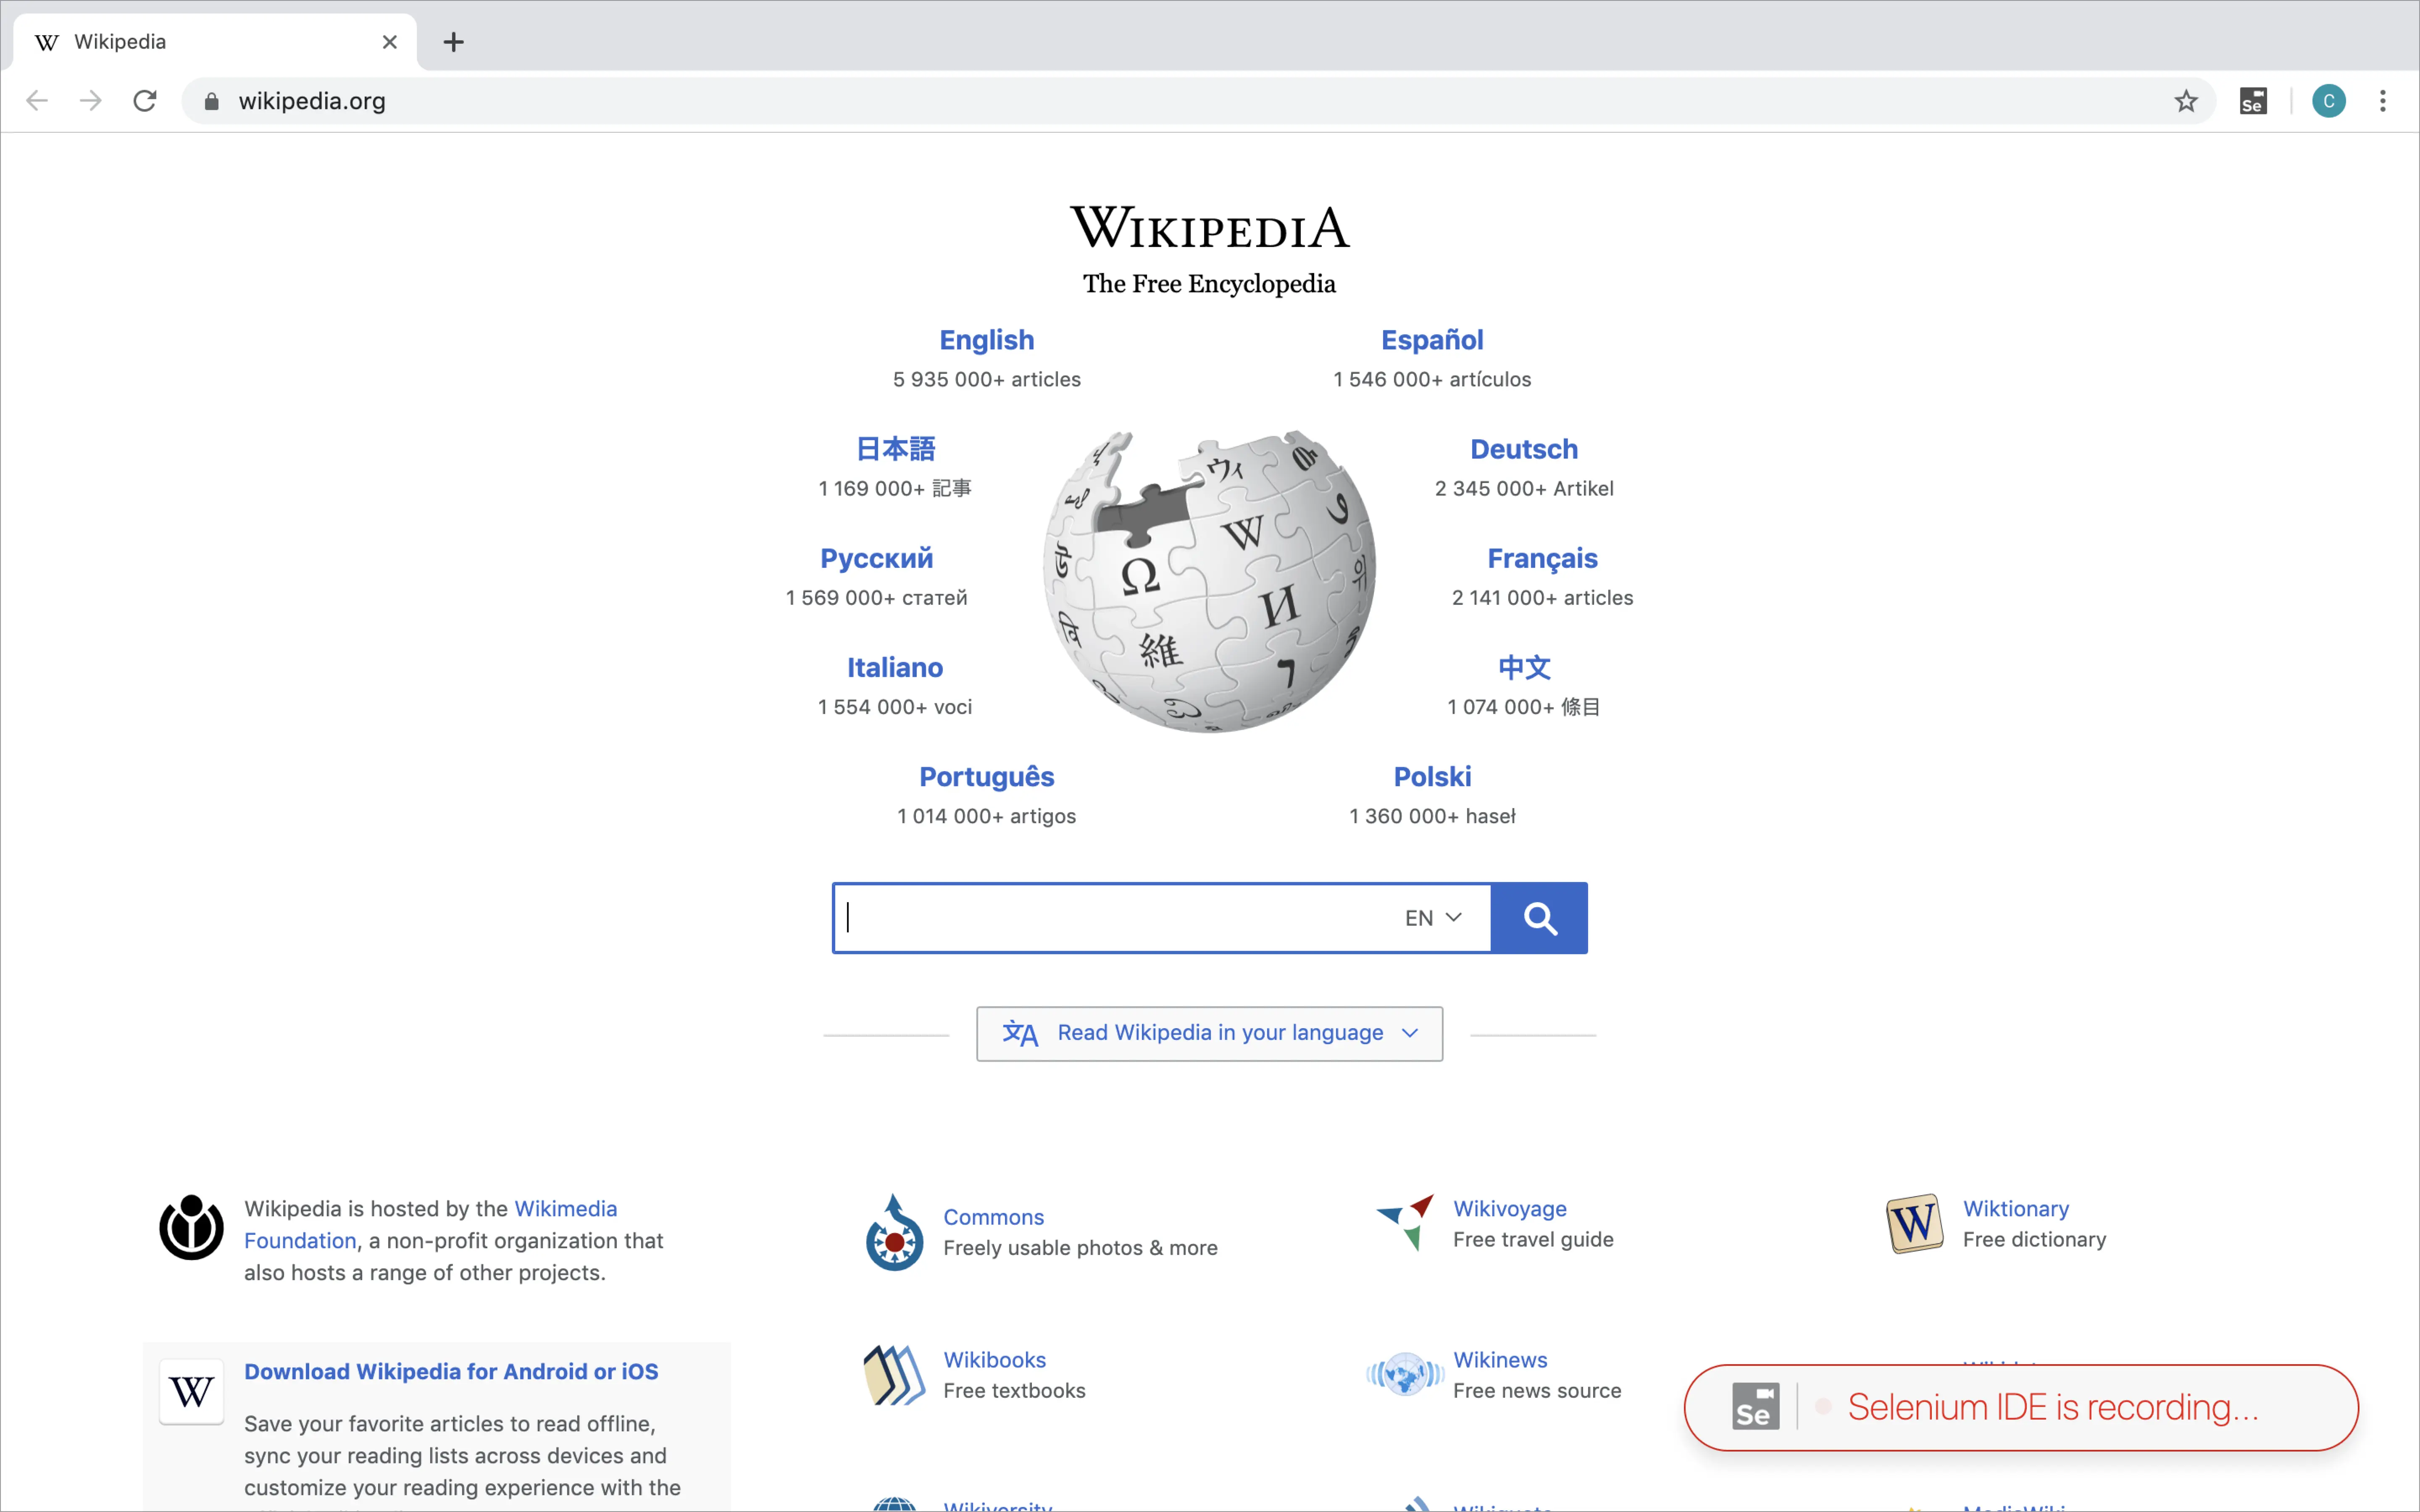
Task: Bookmark page with the star icon
Action: tap(2186, 101)
